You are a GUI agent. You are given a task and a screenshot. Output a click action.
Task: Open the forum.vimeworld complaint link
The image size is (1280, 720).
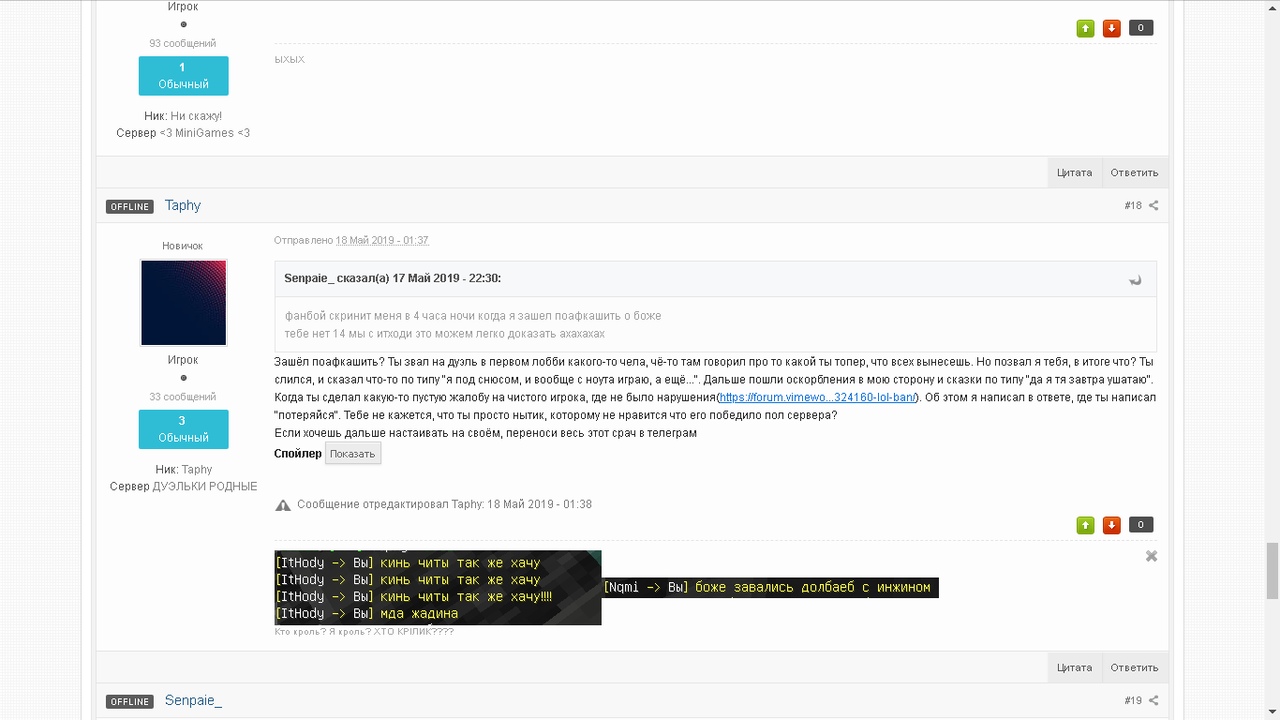817,398
